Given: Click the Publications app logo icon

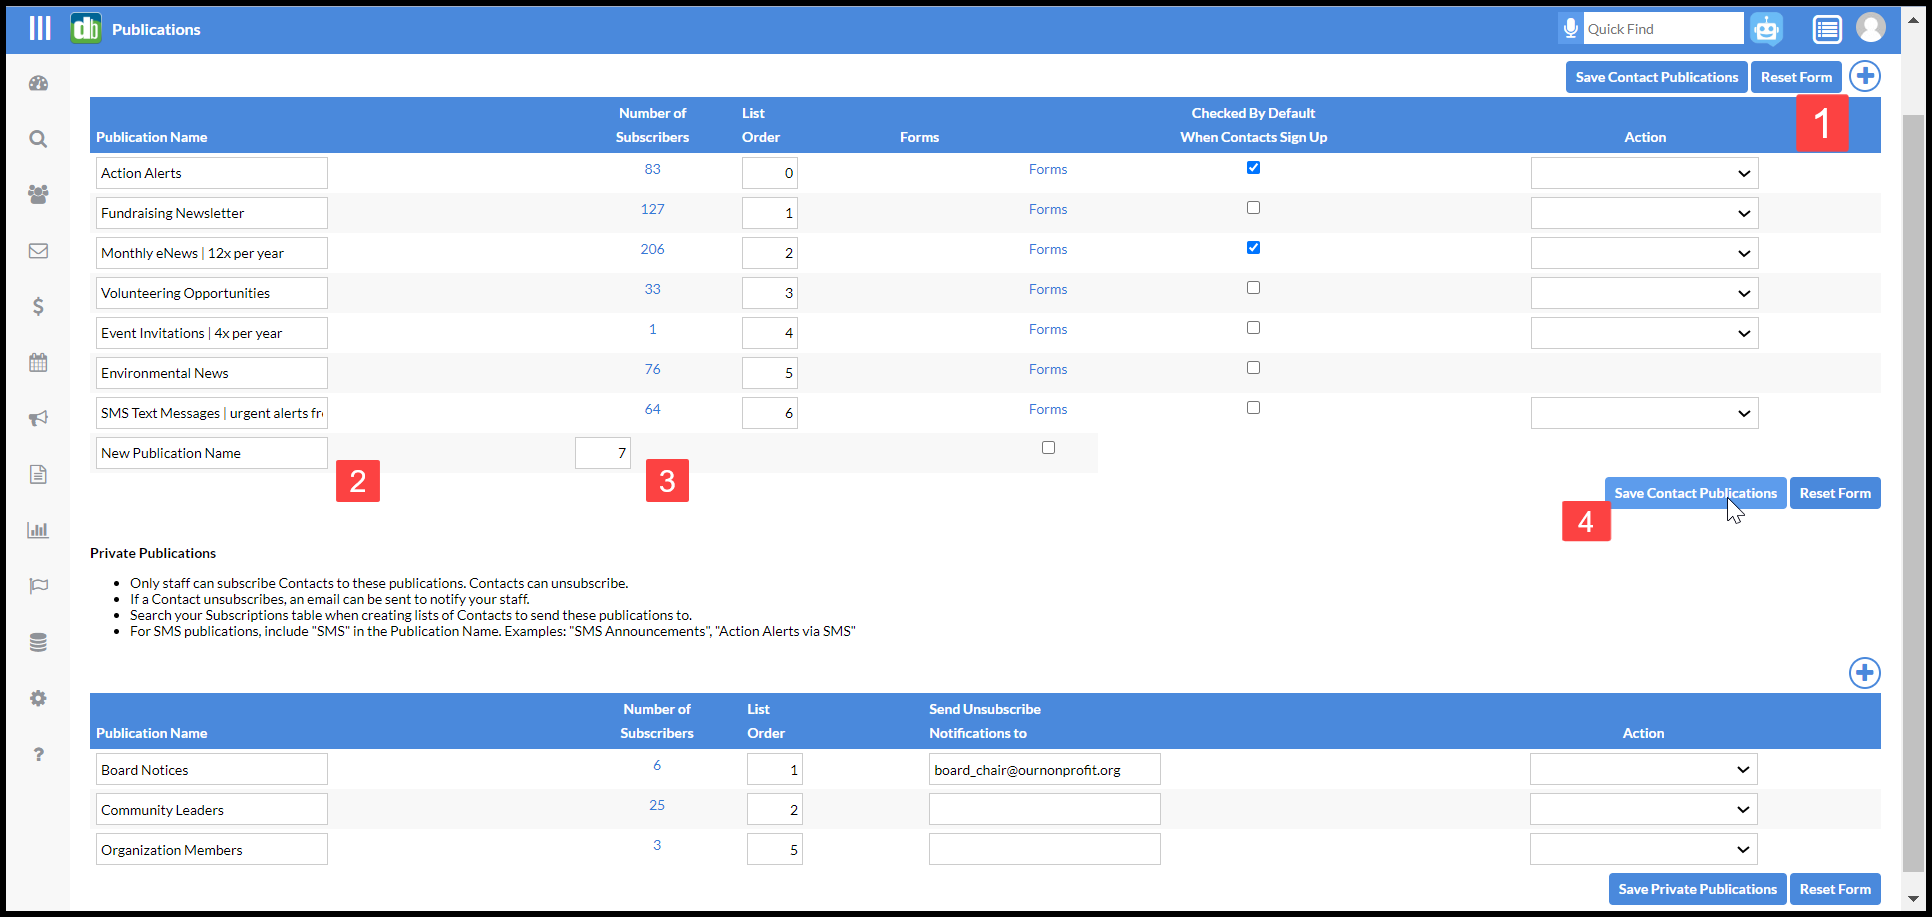Looking at the screenshot, I should click(86, 28).
